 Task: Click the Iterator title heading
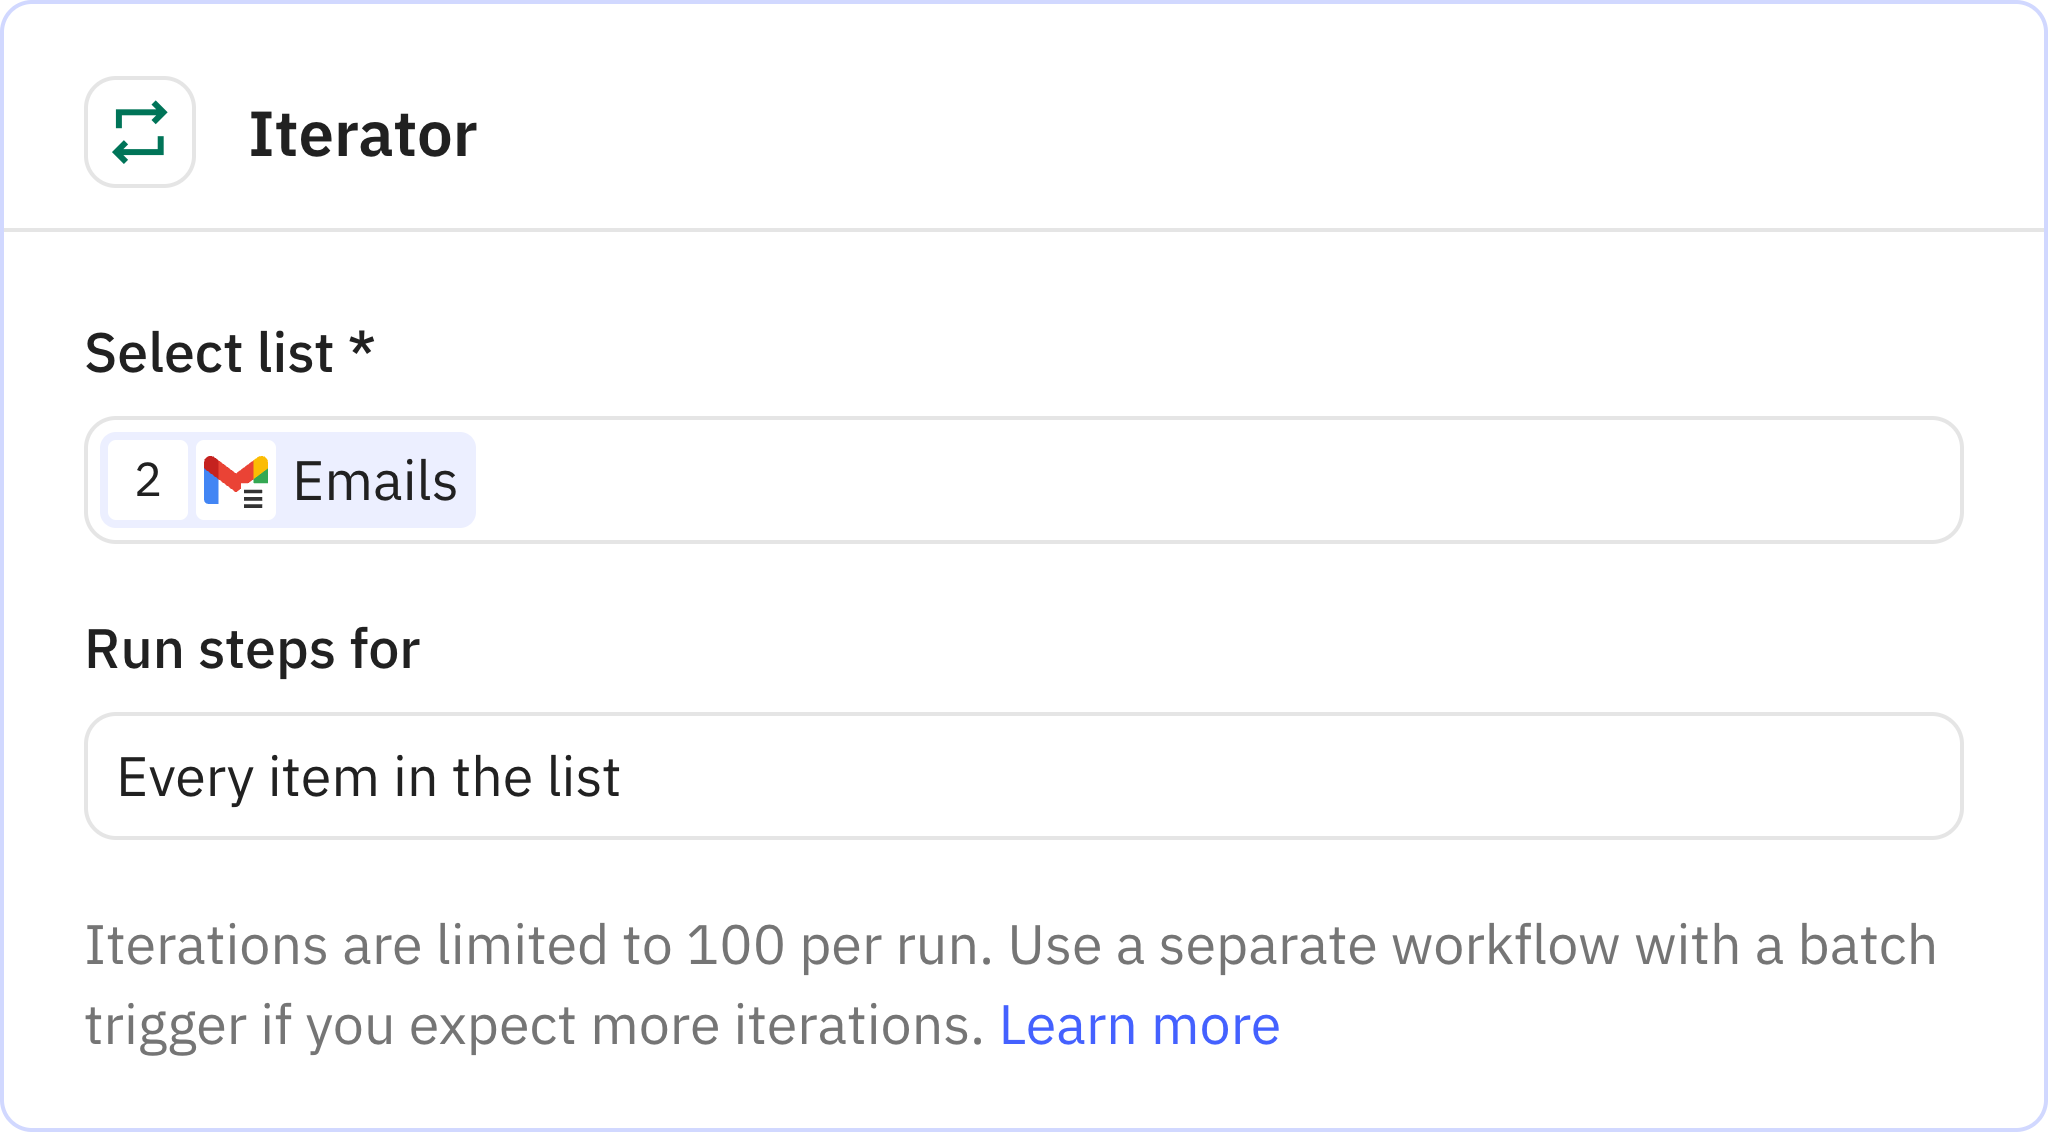point(362,134)
